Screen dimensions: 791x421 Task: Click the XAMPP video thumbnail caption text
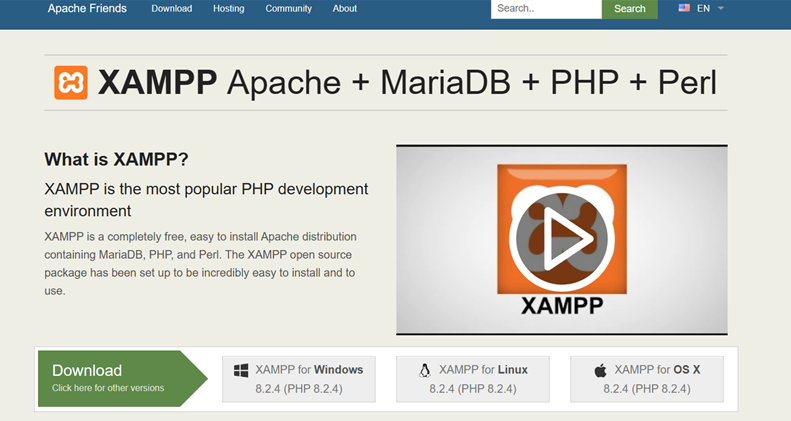(x=561, y=306)
